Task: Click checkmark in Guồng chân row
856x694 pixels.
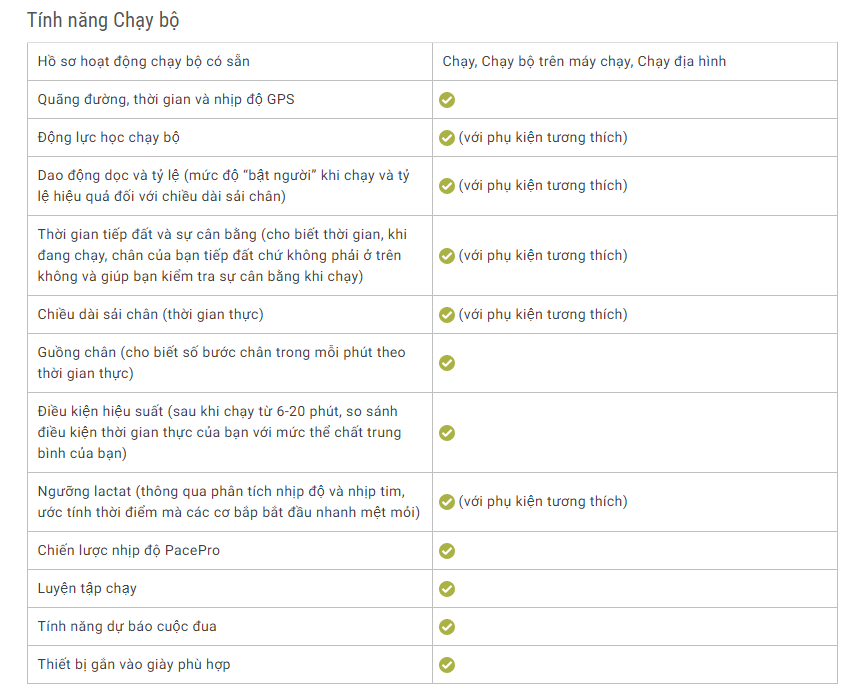Action: click(447, 363)
